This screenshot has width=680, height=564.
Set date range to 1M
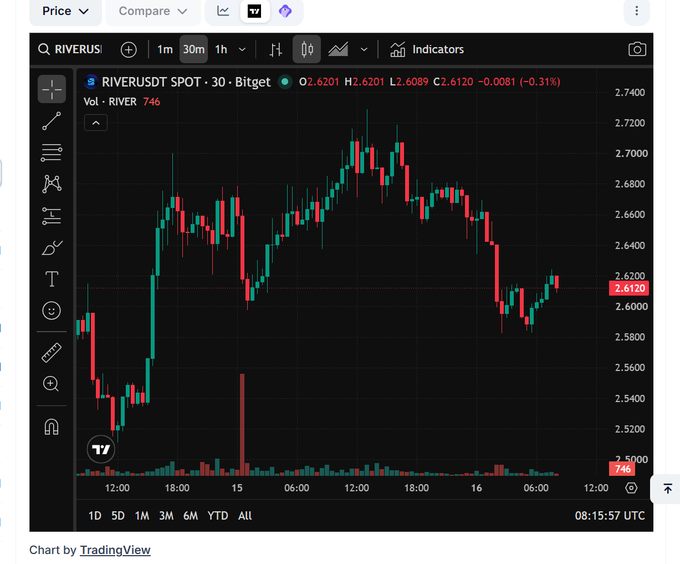point(142,515)
